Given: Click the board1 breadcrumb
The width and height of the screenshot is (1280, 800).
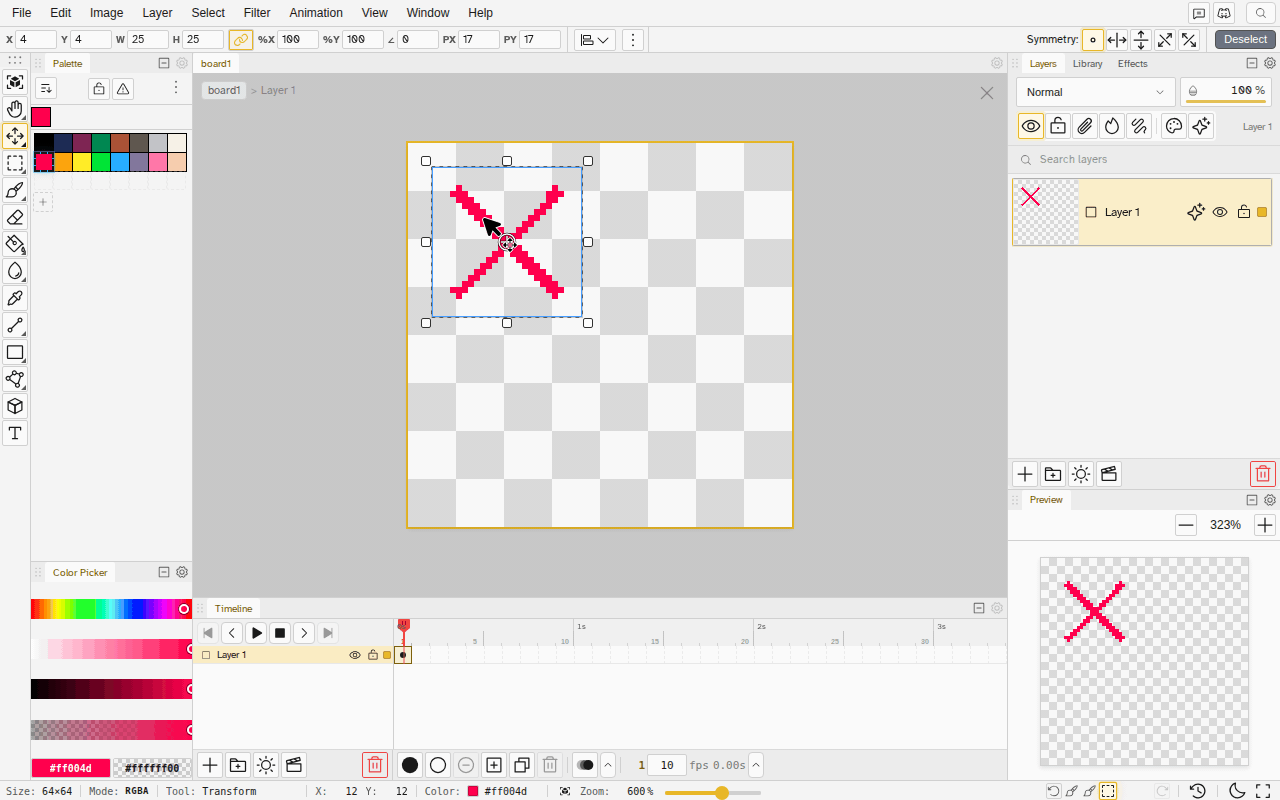Looking at the screenshot, I should point(224,90).
